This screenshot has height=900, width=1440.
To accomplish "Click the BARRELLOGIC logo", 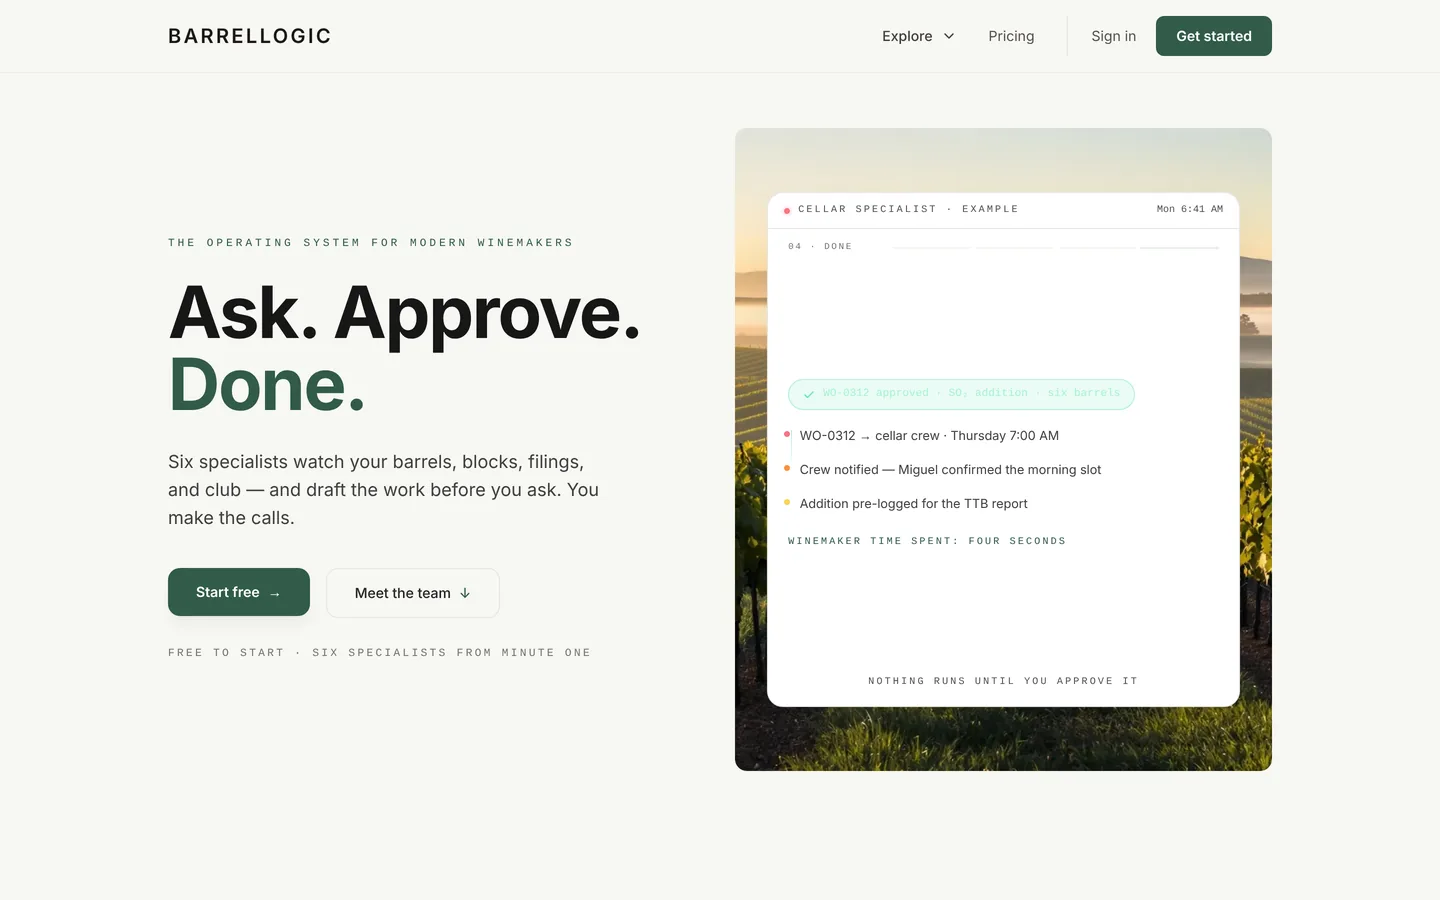I will [x=249, y=36].
